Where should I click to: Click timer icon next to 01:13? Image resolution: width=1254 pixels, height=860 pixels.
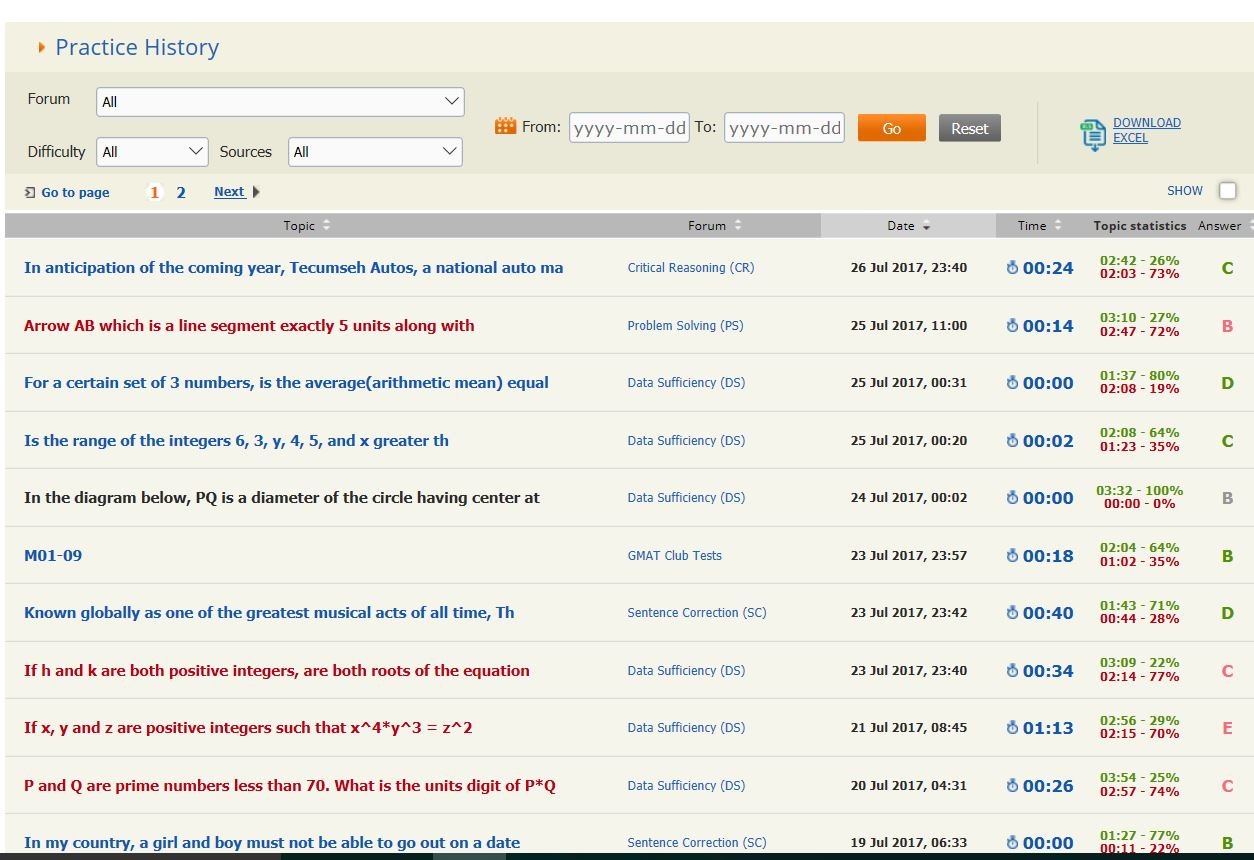click(x=1012, y=728)
